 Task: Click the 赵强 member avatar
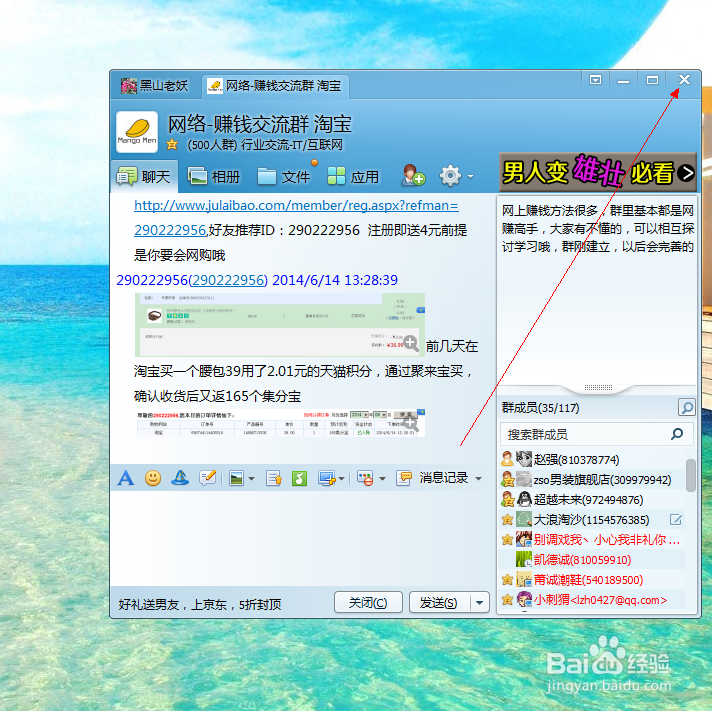tap(524, 459)
